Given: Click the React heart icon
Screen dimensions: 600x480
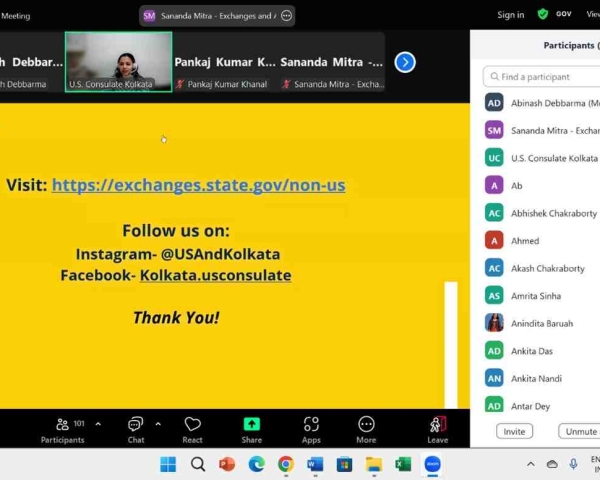Looking at the screenshot, I should (x=192, y=424).
